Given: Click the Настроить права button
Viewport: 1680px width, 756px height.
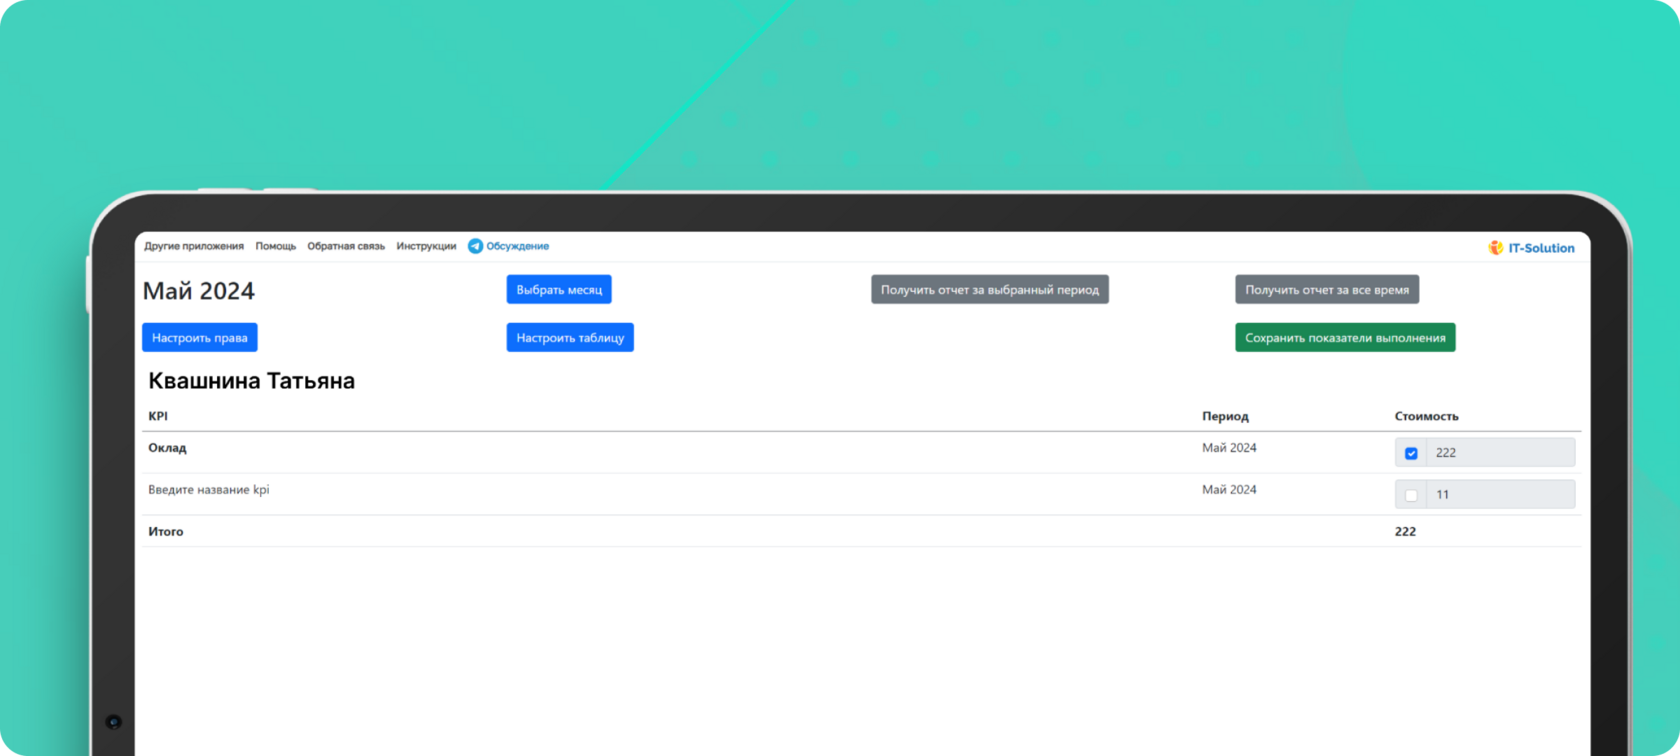Looking at the screenshot, I should [x=200, y=338].
